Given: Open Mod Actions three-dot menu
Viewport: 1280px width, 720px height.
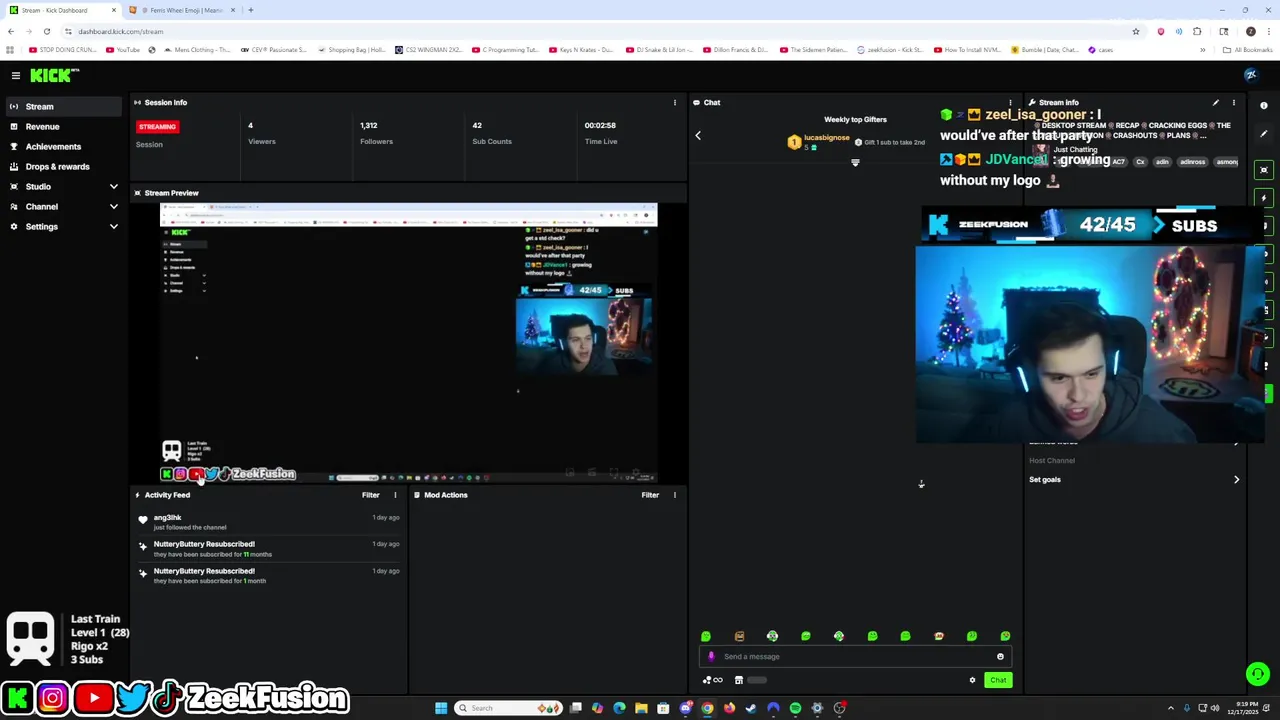Looking at the screenshot, I should (x=674, y=495).
